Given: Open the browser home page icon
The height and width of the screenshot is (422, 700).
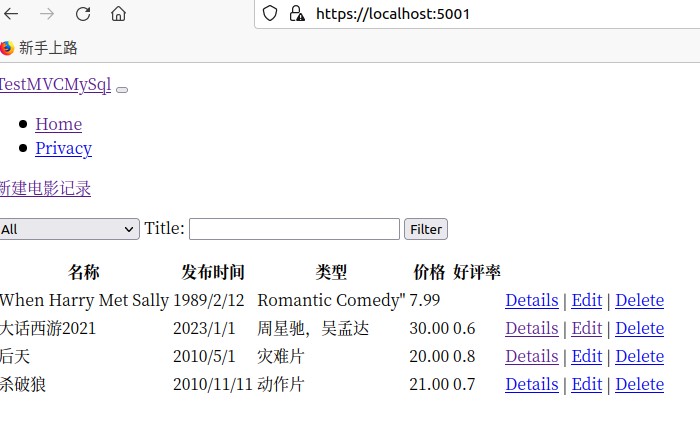Looking at the screenshot, I should (118, 14).
